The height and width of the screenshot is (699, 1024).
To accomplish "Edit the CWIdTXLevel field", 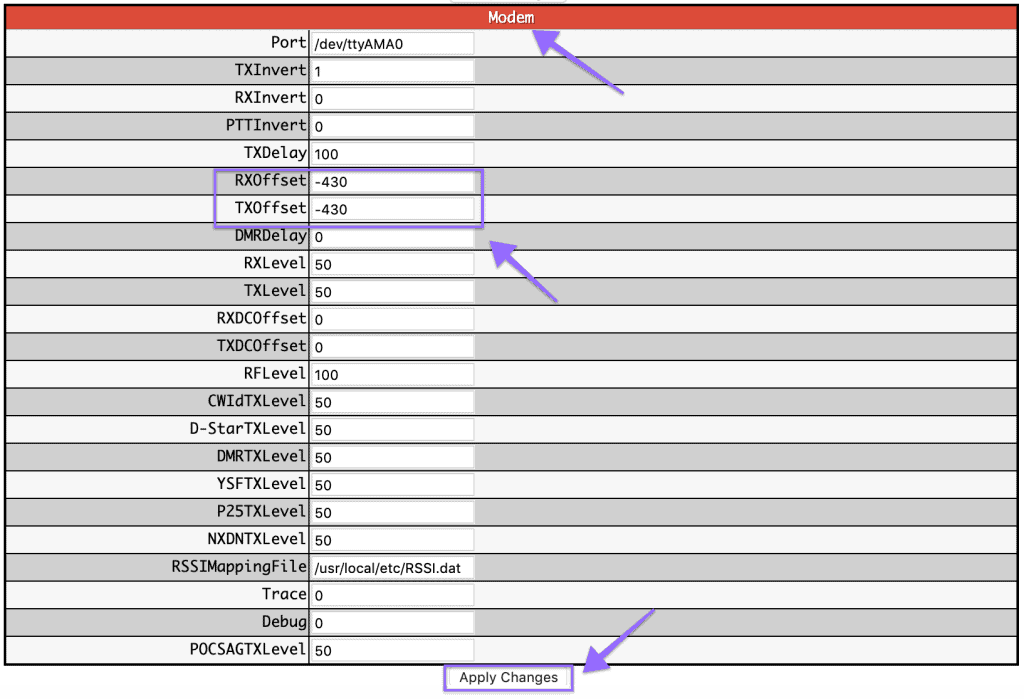I will click(x=392, y=402).
